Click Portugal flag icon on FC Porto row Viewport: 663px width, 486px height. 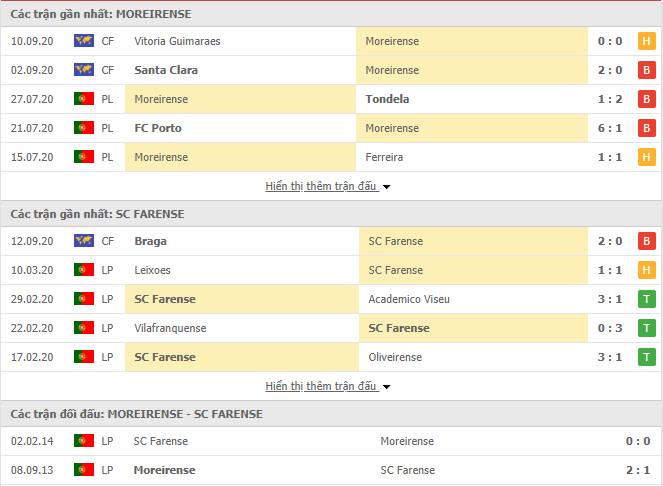pos(83,128)
